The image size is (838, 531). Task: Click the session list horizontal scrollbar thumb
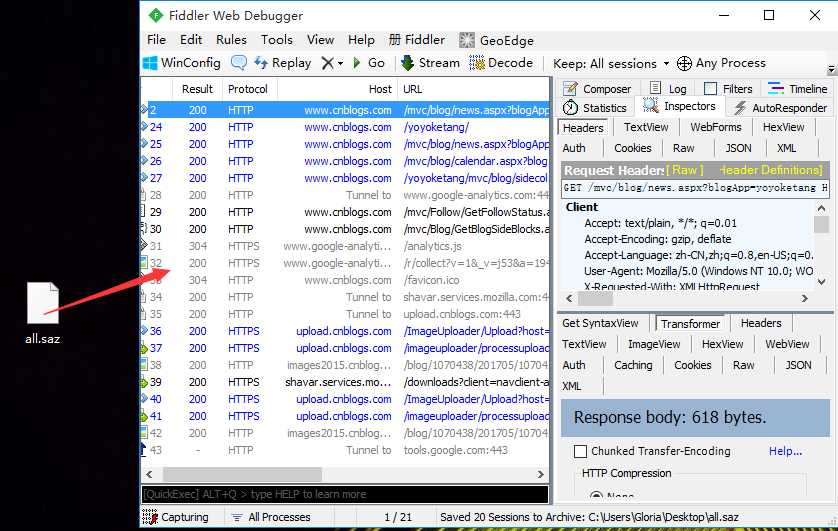coord(243,474)
